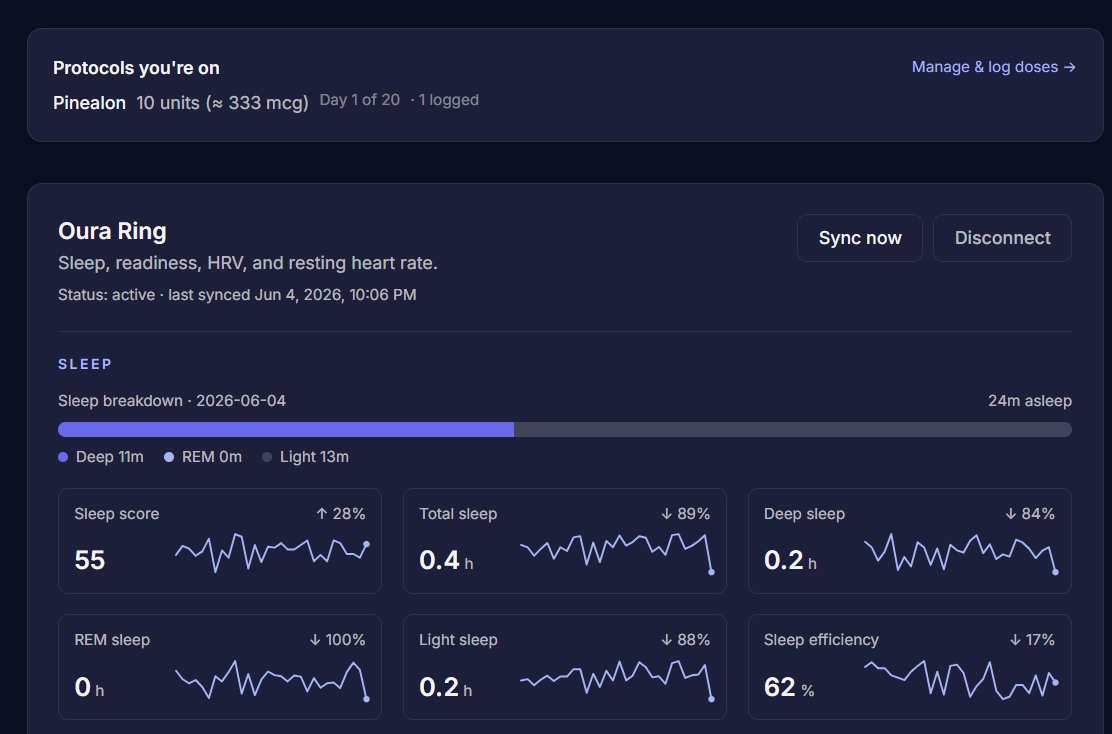This screenshot has width=1112, height=734.
Task: Click the Sleep score value 55
Action: point(89,560)
